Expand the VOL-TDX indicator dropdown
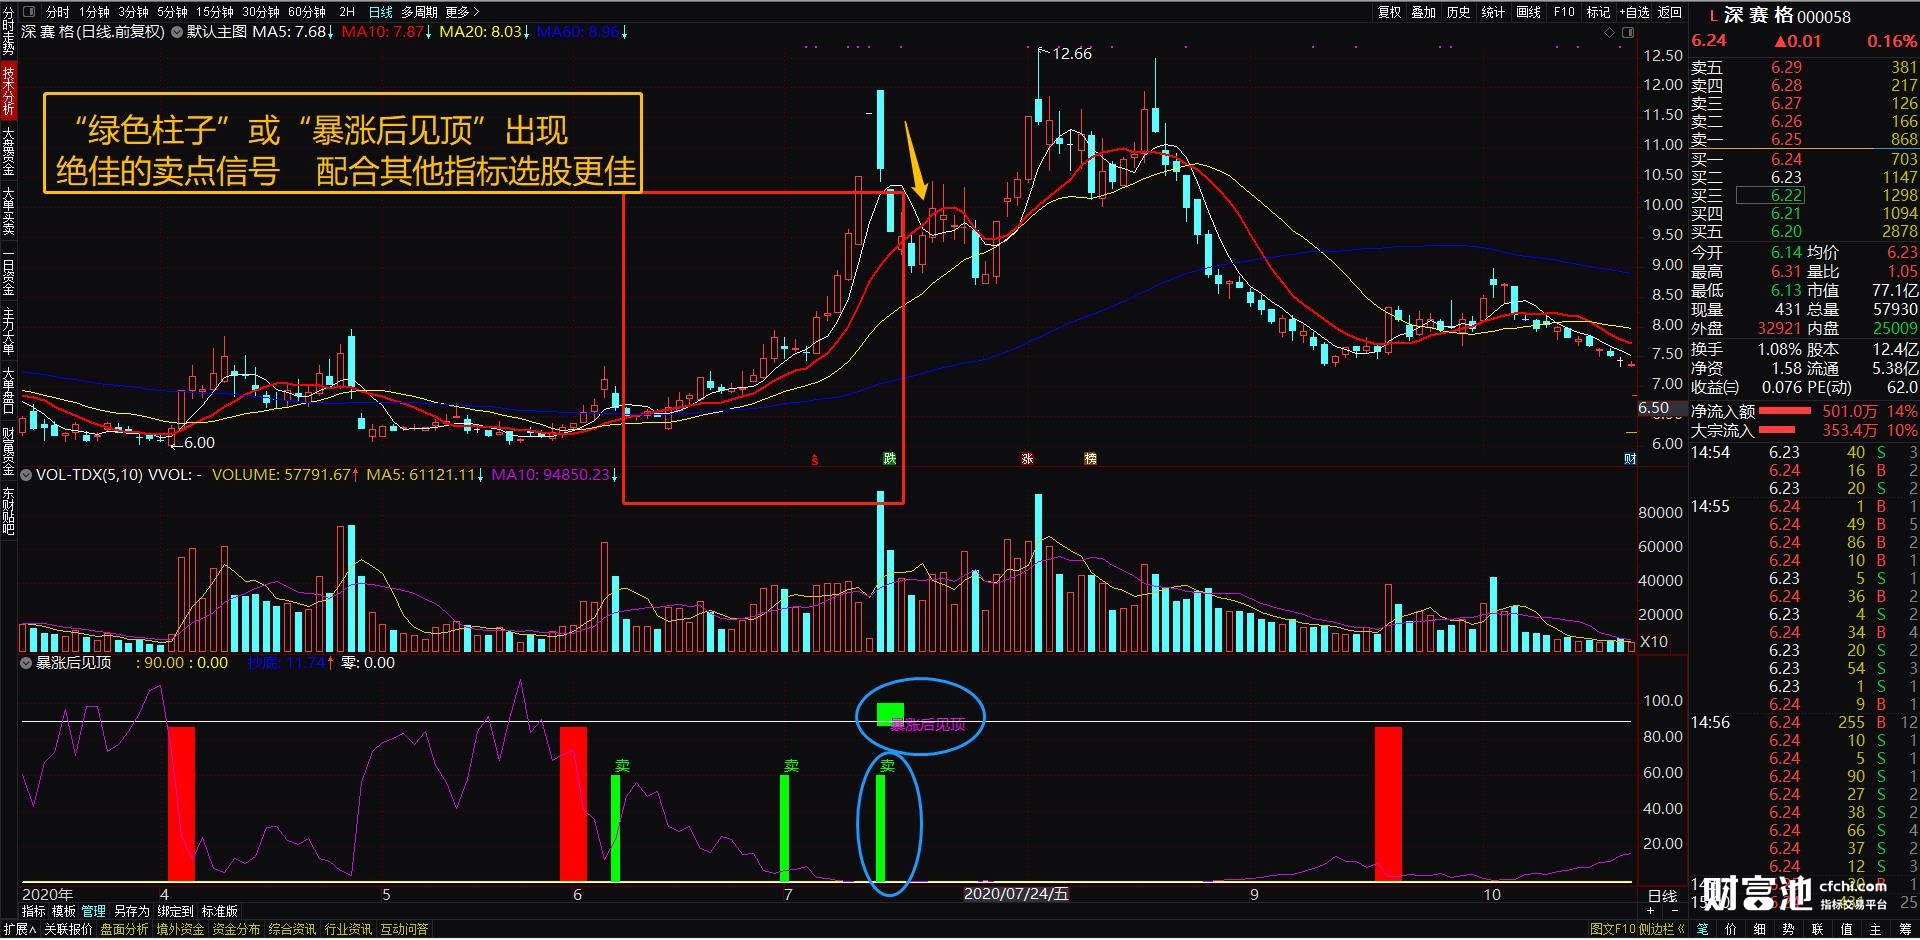Image resolution: width=1920 pixels, height=940 pixels. [27, 475]
